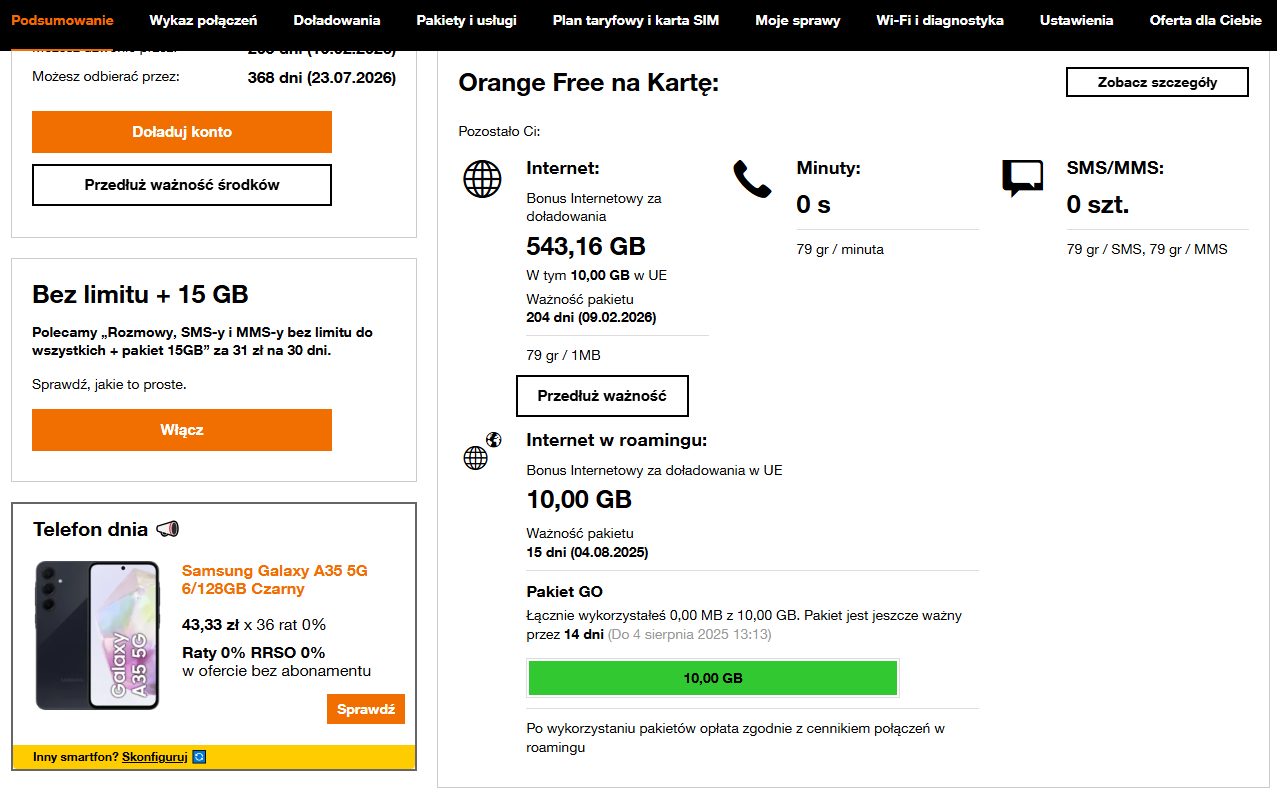This screenshot has width=1277, height=796.
Task: Click the orange Doładuj konto button
Action: (182, 132)
